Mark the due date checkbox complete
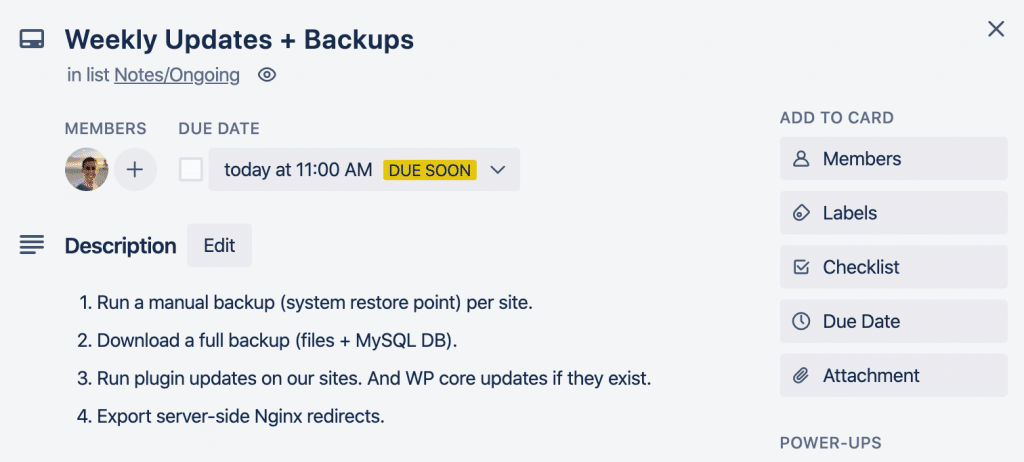 [191, 170]
